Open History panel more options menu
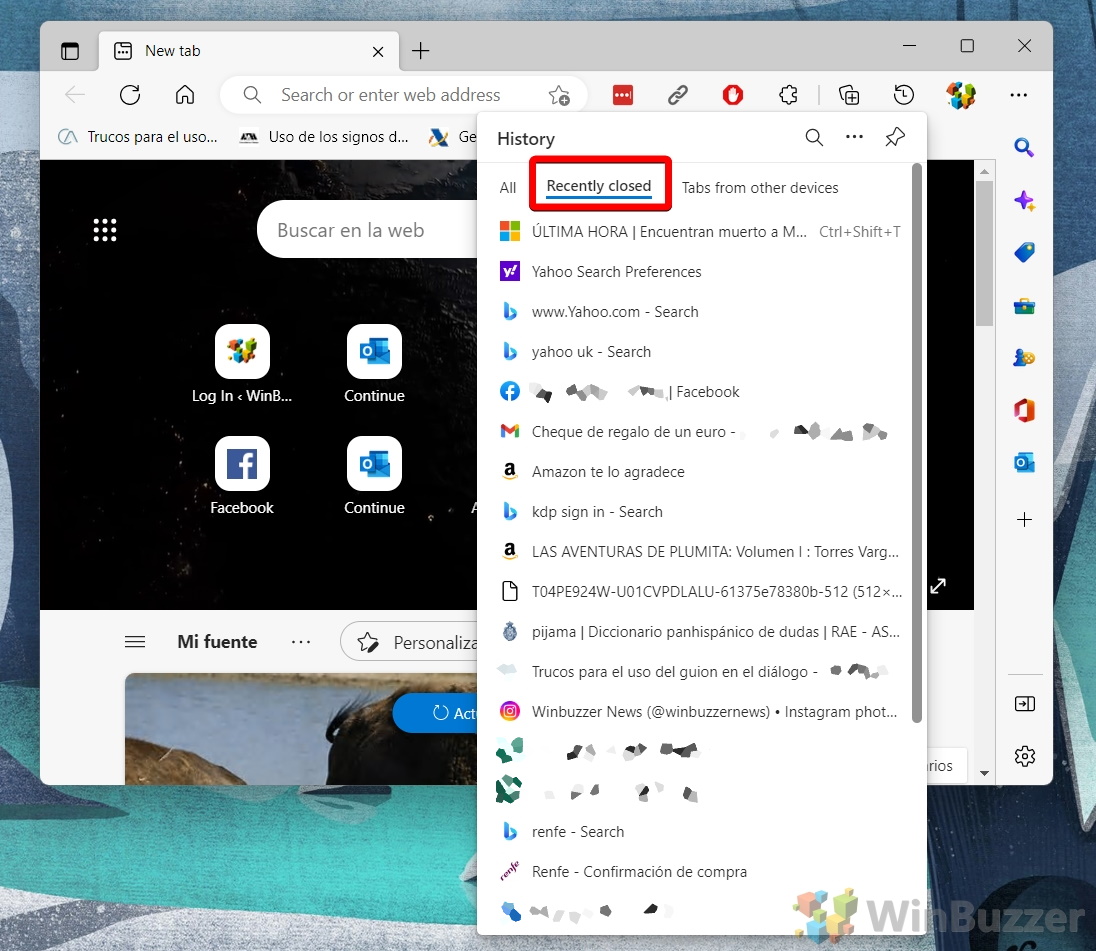 pyautogui.click(x=854, y=137)
